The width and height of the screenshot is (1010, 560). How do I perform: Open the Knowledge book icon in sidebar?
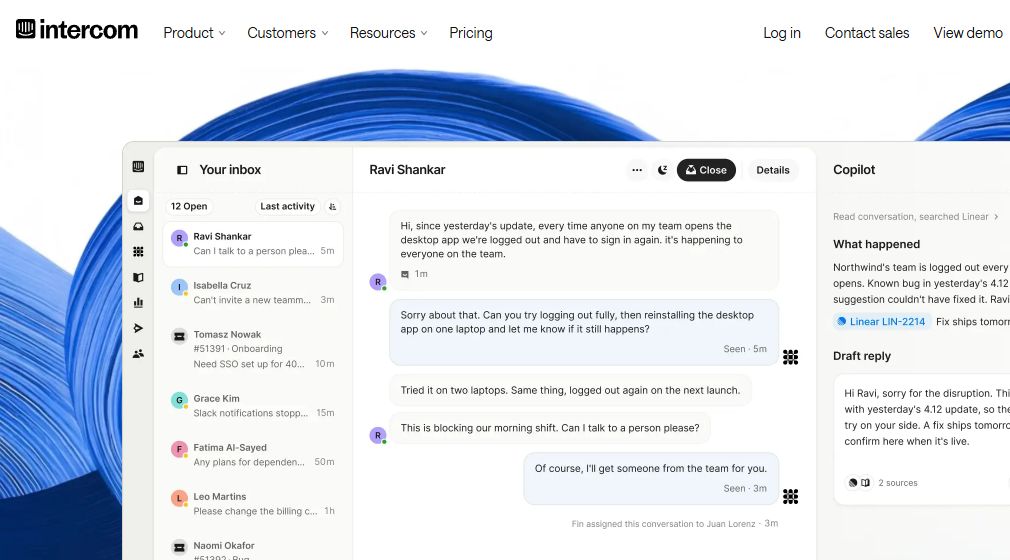pyautogui.click(x=138, y=277)
